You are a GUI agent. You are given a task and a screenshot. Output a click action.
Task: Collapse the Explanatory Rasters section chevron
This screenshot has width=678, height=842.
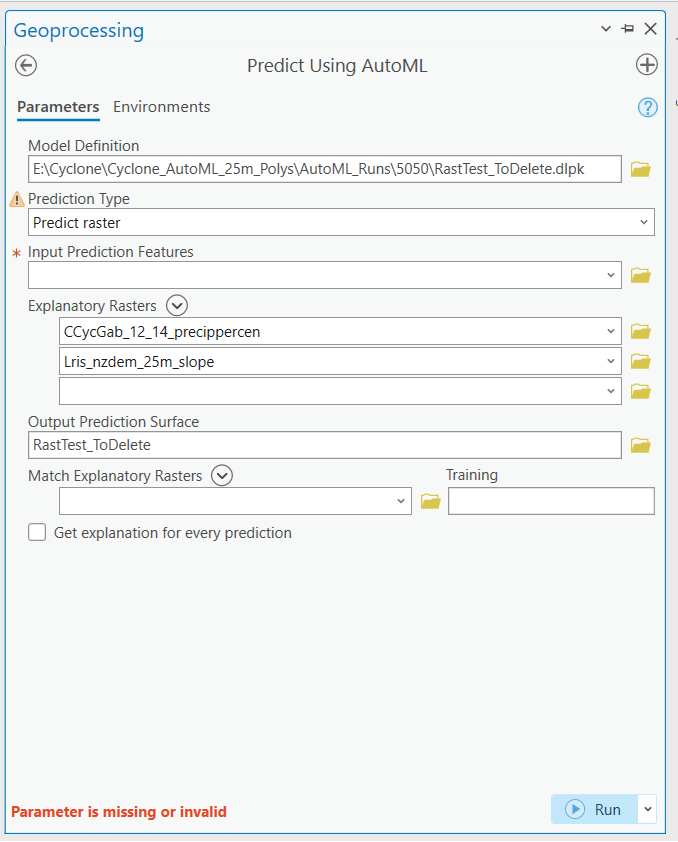pyautogui.click(x=177, y=306)
